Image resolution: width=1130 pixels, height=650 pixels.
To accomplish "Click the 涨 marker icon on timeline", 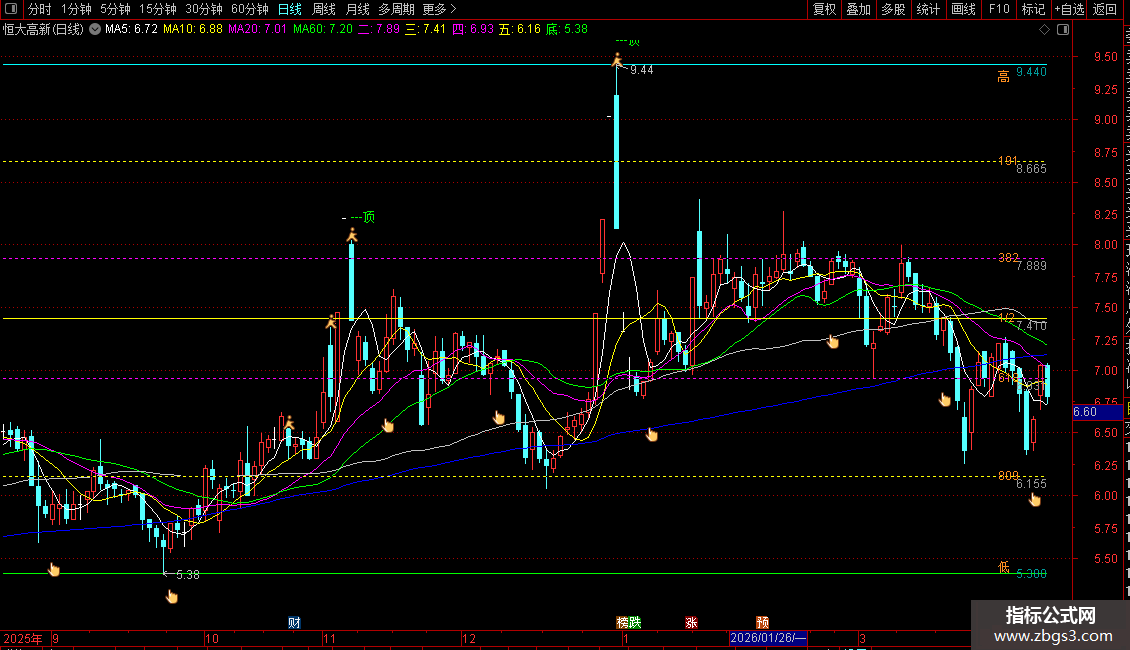I will (691, 622).
